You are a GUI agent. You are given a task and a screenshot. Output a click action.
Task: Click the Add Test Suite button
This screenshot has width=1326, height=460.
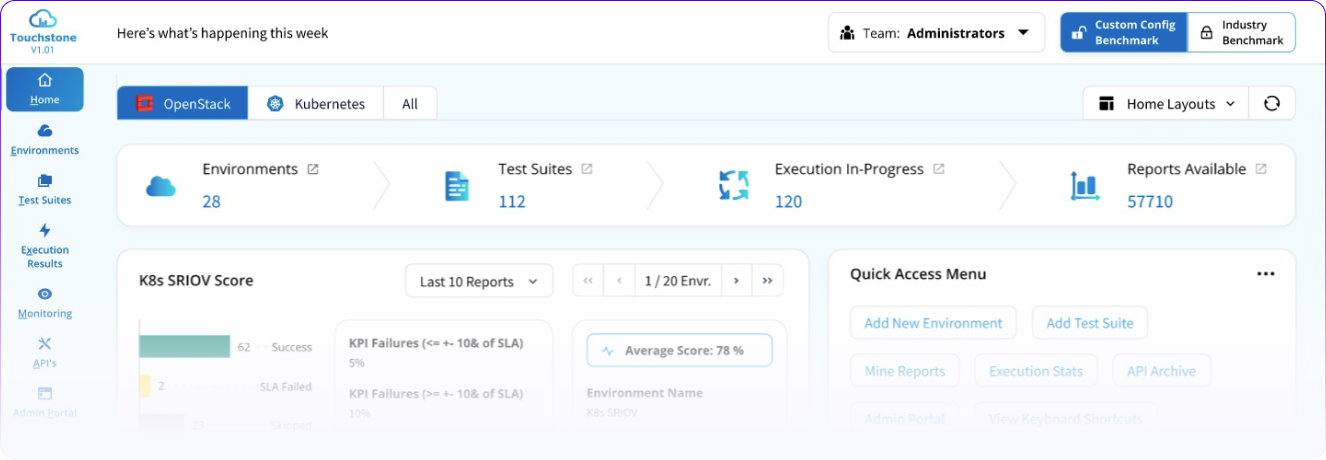1089,323
